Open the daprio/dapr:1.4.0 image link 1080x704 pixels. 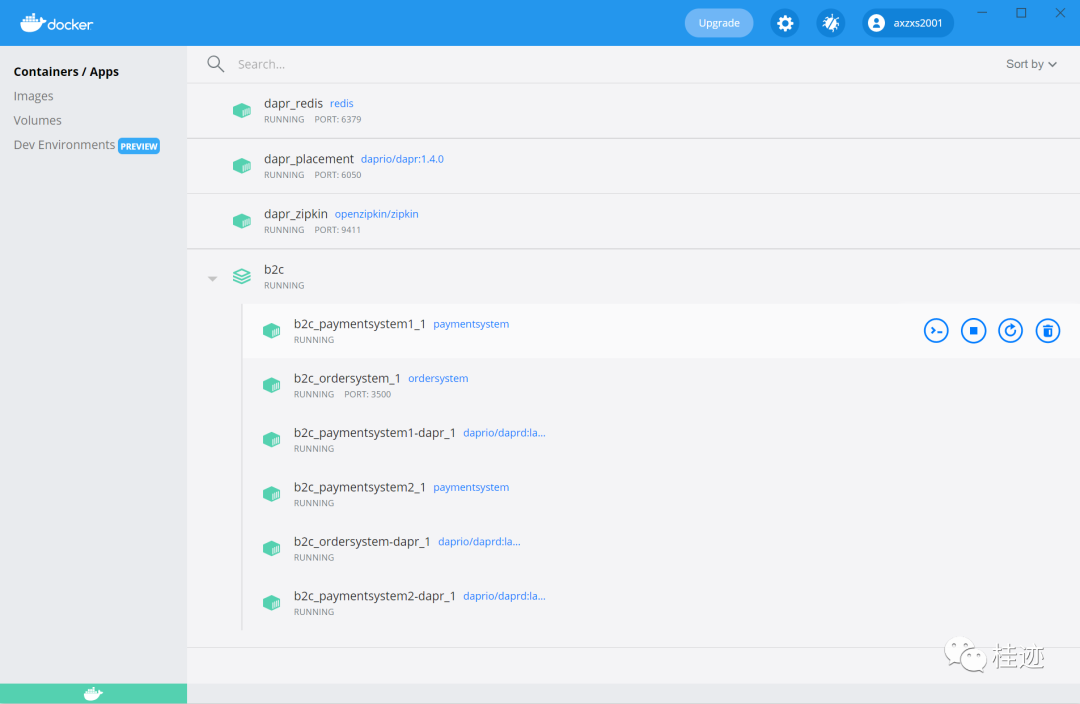402,159
